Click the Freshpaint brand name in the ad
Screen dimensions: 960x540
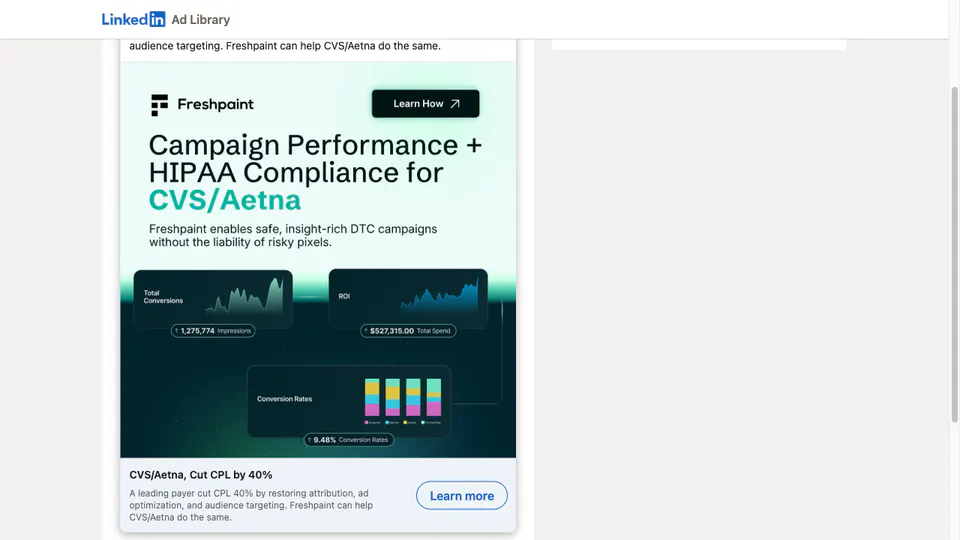click(216, 104)
